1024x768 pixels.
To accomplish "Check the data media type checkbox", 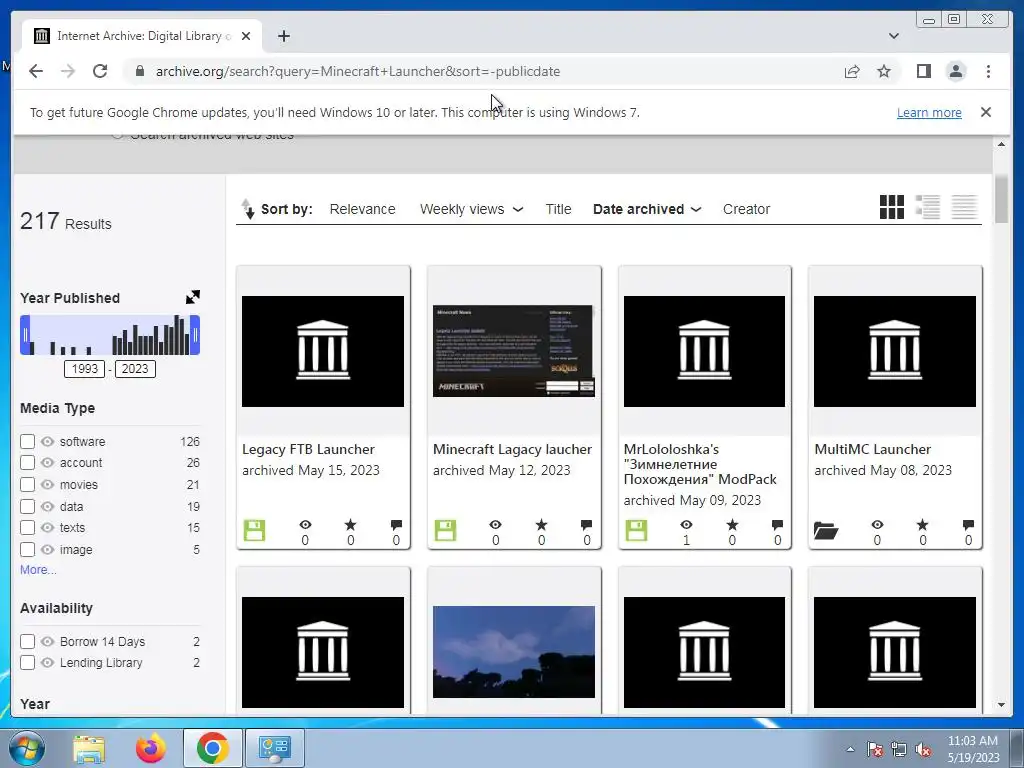I will coord(27,506).
